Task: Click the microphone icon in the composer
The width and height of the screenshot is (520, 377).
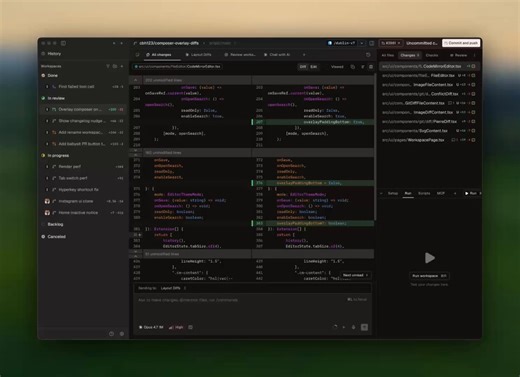Action: (353, 327)
